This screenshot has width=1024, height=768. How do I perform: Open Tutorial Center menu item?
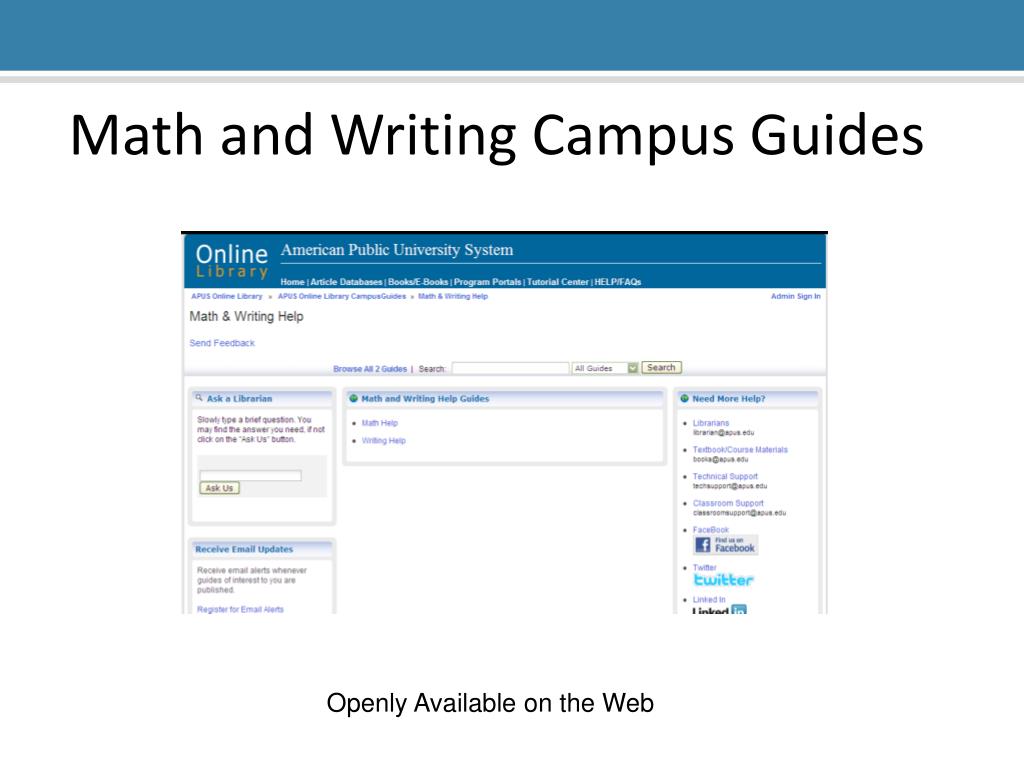point(558,282)
